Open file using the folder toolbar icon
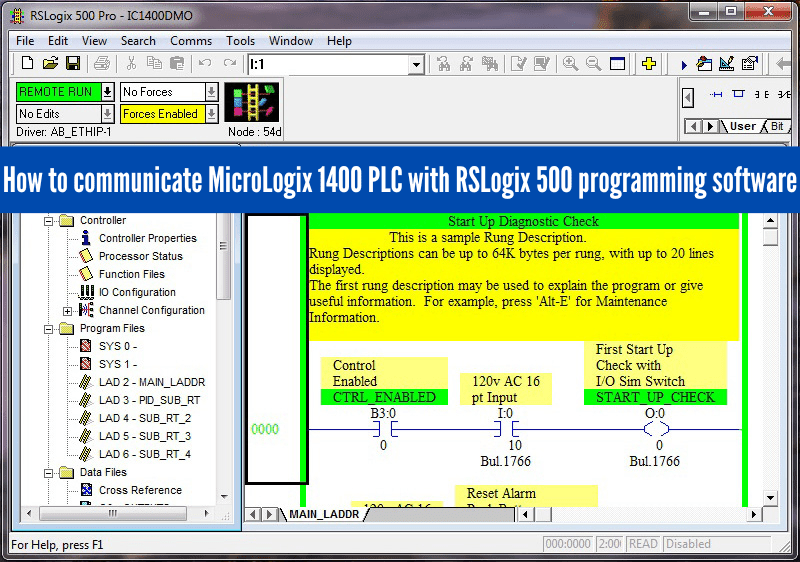800x562 pixels. (x=50, y=64)
